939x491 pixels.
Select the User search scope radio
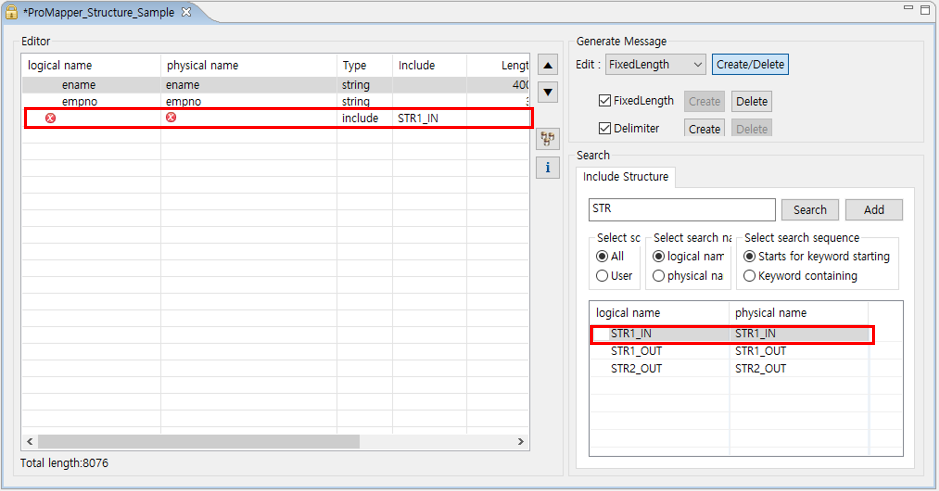click(602, 276)
